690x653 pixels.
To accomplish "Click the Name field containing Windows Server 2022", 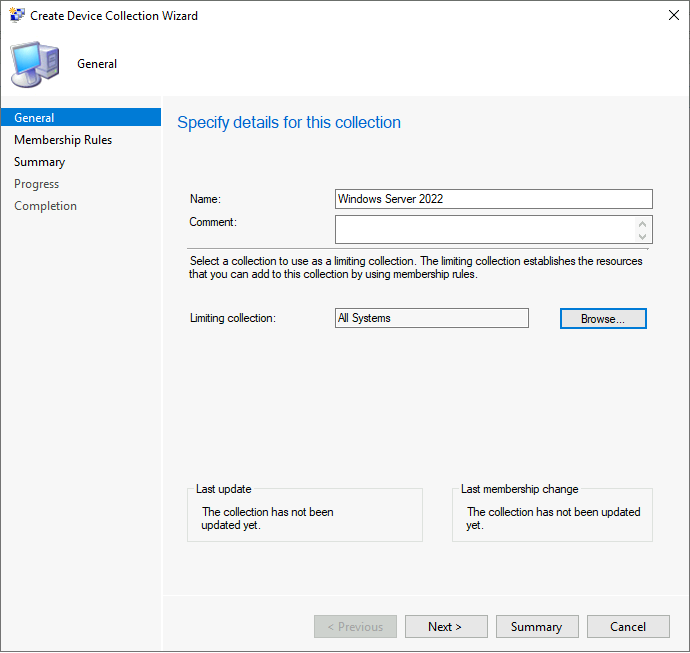I will tap(494, 199).
